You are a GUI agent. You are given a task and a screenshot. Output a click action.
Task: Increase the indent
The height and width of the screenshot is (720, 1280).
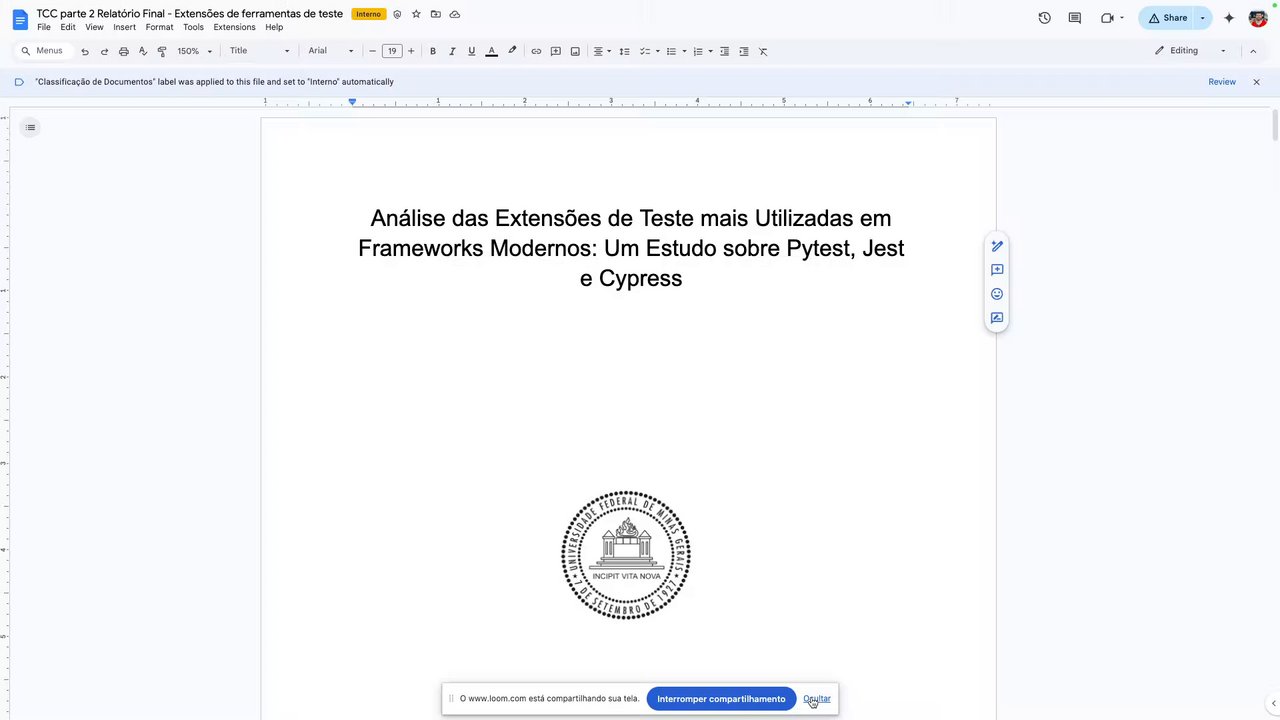tap(744, 51)
